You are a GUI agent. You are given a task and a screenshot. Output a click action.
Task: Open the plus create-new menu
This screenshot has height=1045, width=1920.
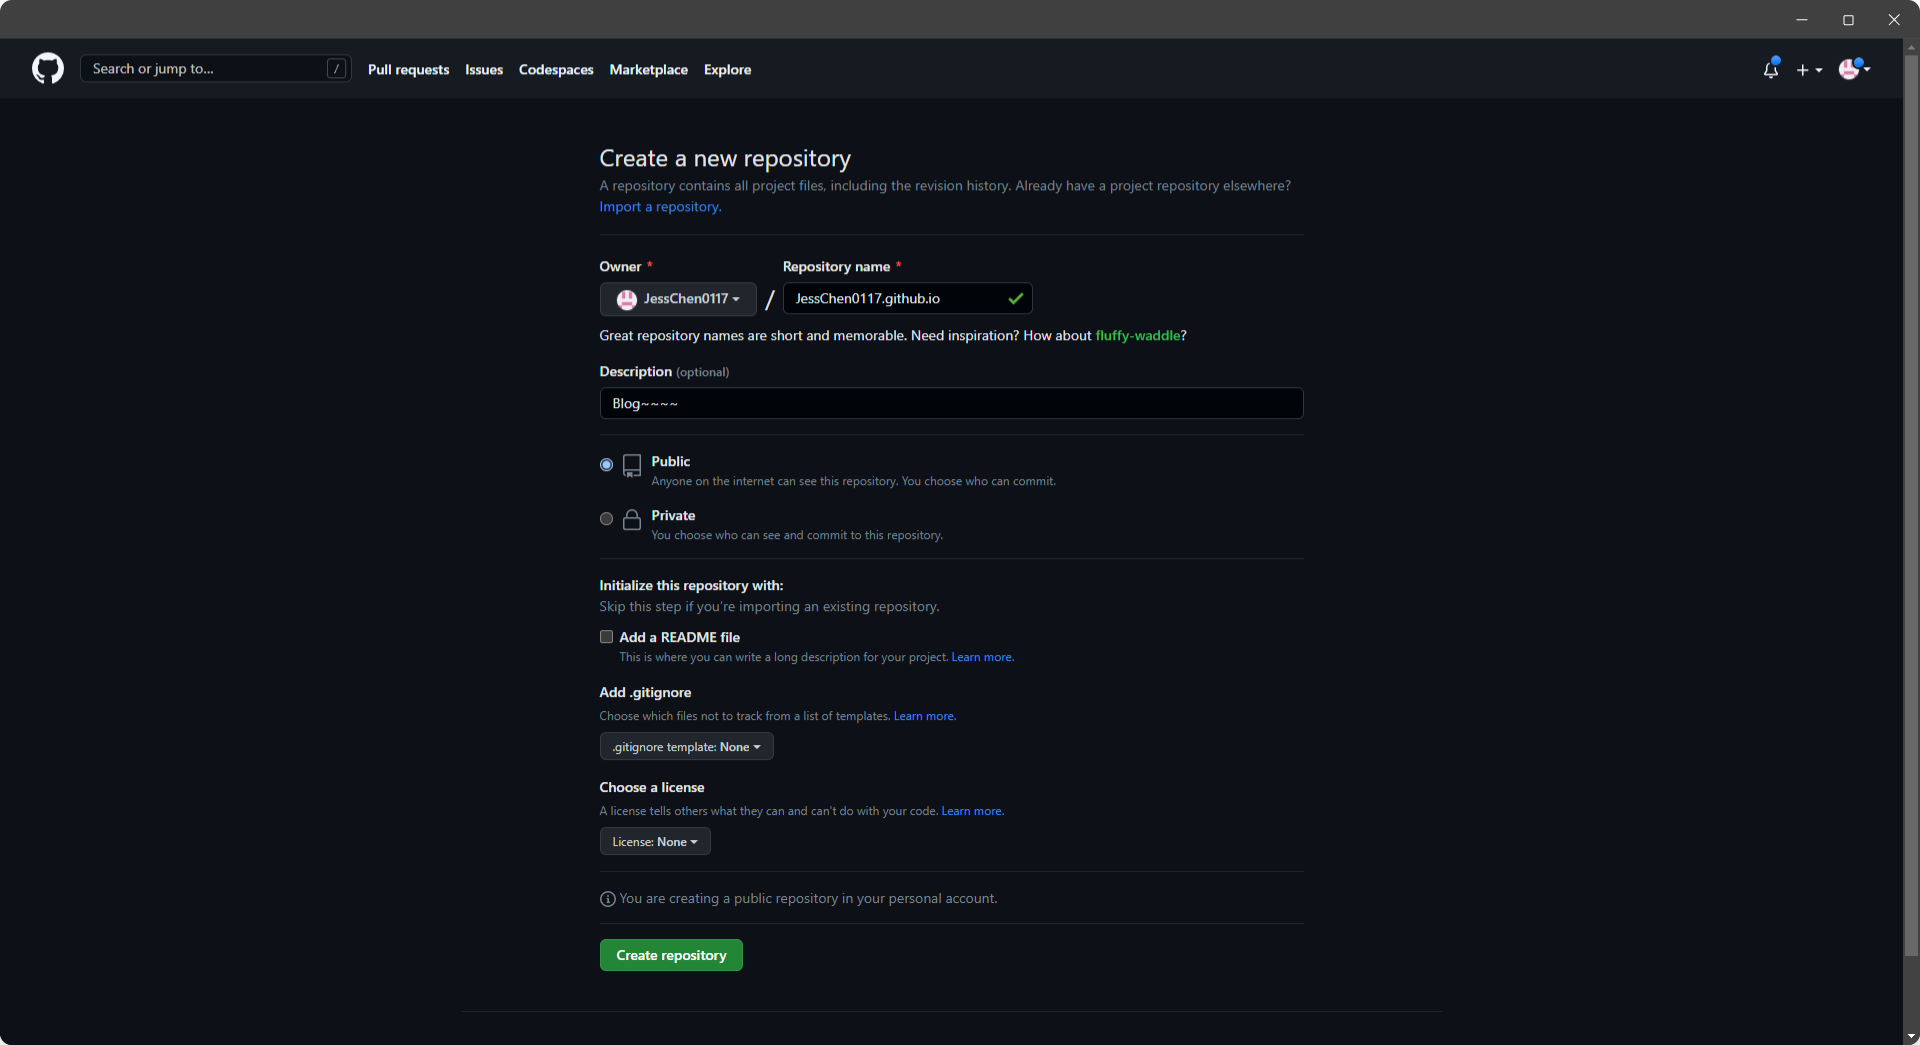1809,70
